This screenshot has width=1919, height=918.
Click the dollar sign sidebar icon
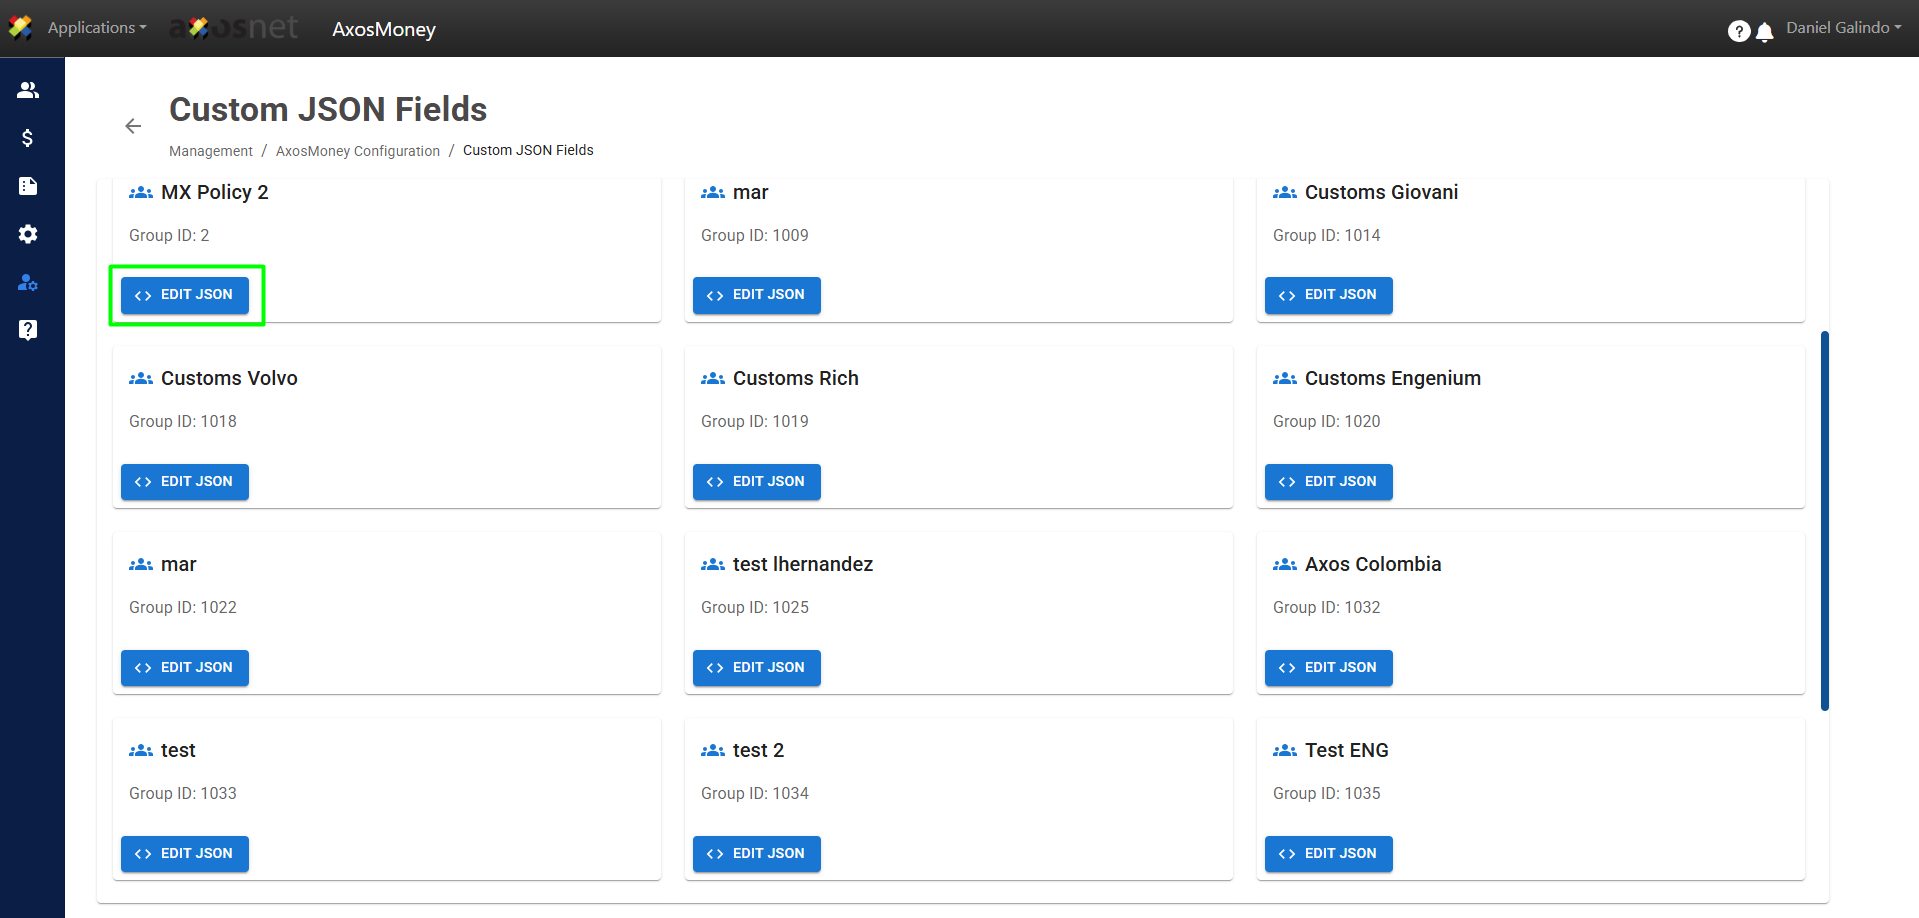click(28, 138)
